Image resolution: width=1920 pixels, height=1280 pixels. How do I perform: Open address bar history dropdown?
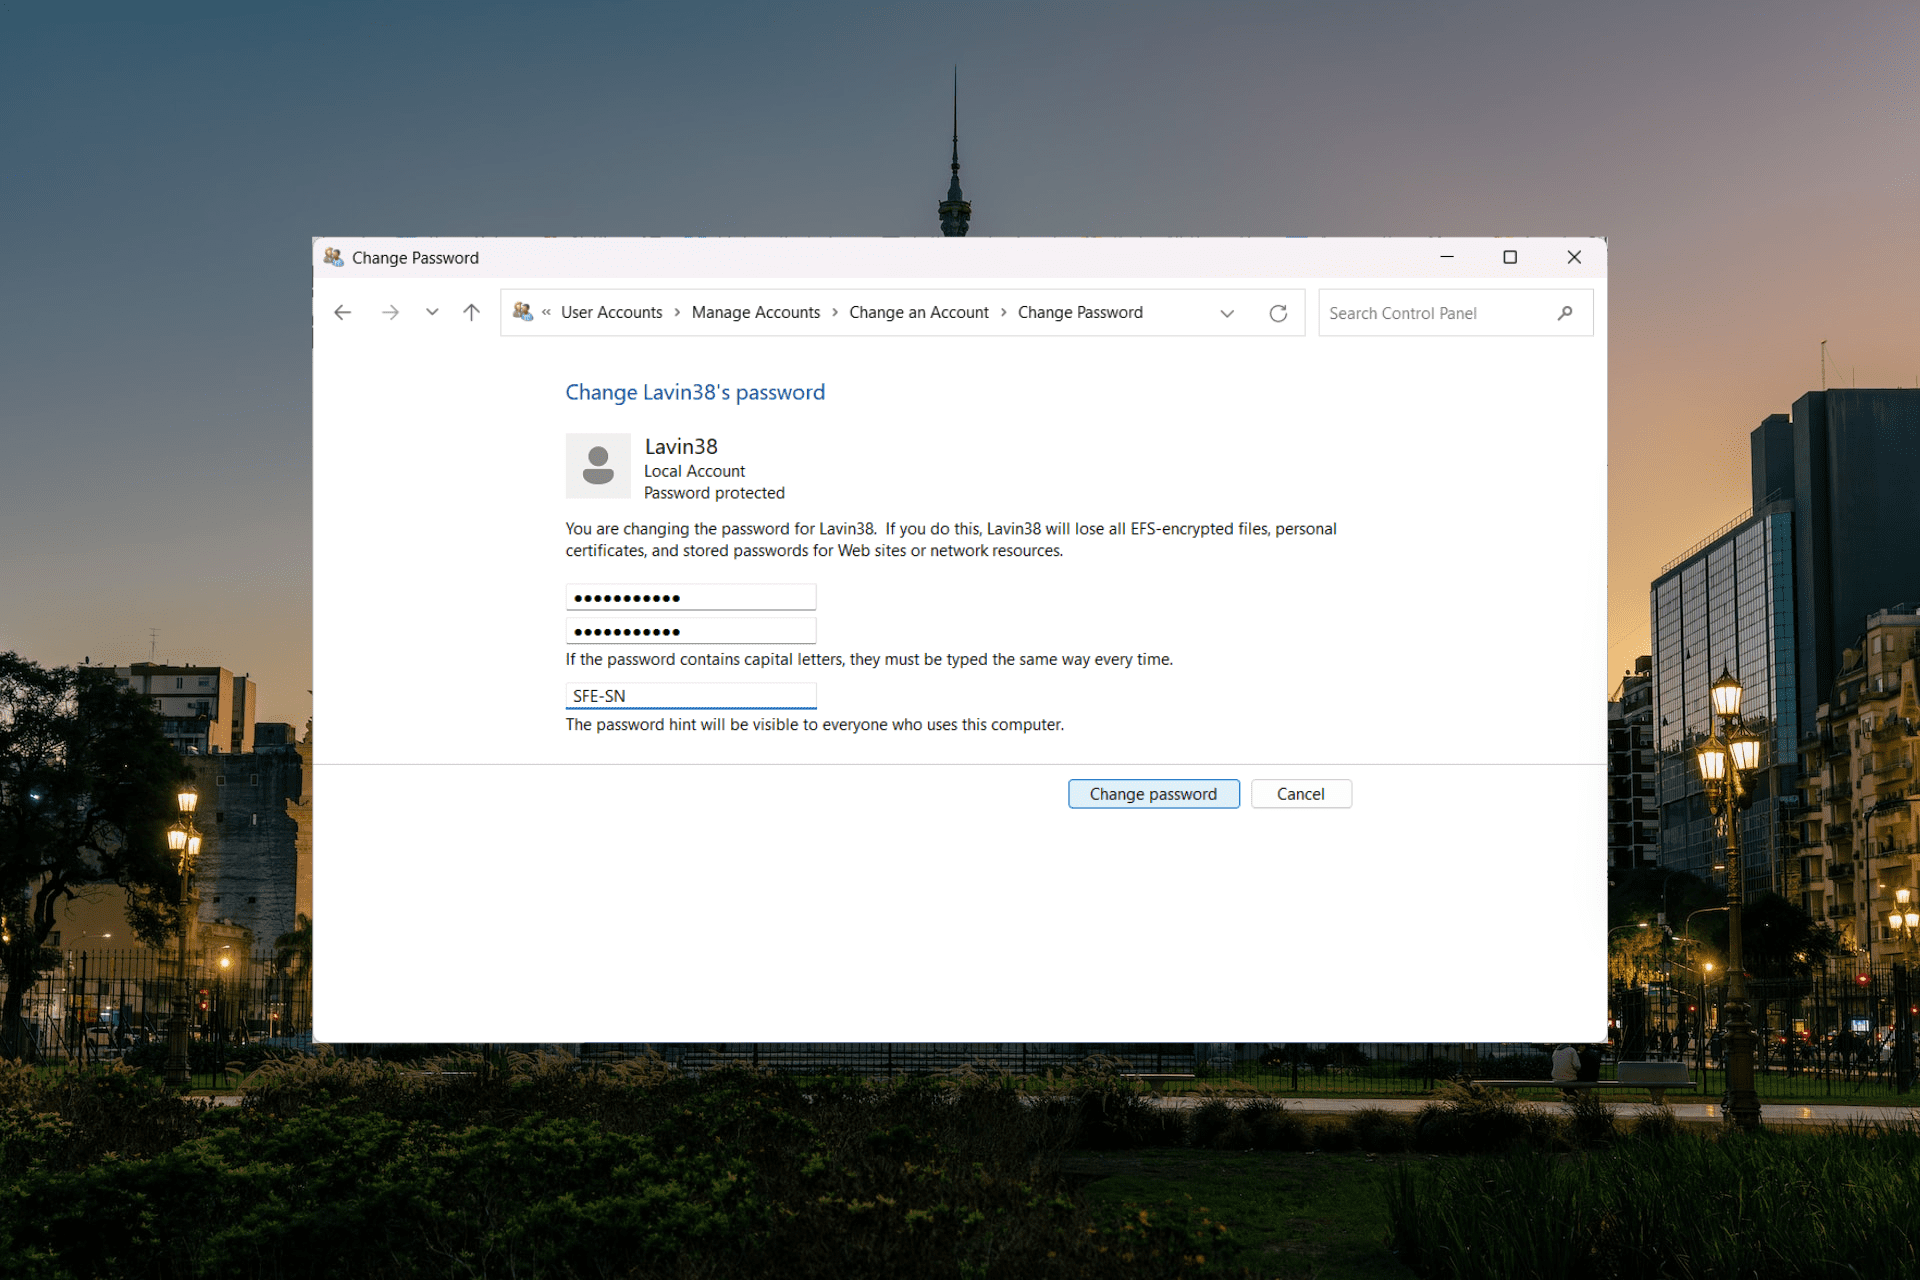pos(1227,313)
